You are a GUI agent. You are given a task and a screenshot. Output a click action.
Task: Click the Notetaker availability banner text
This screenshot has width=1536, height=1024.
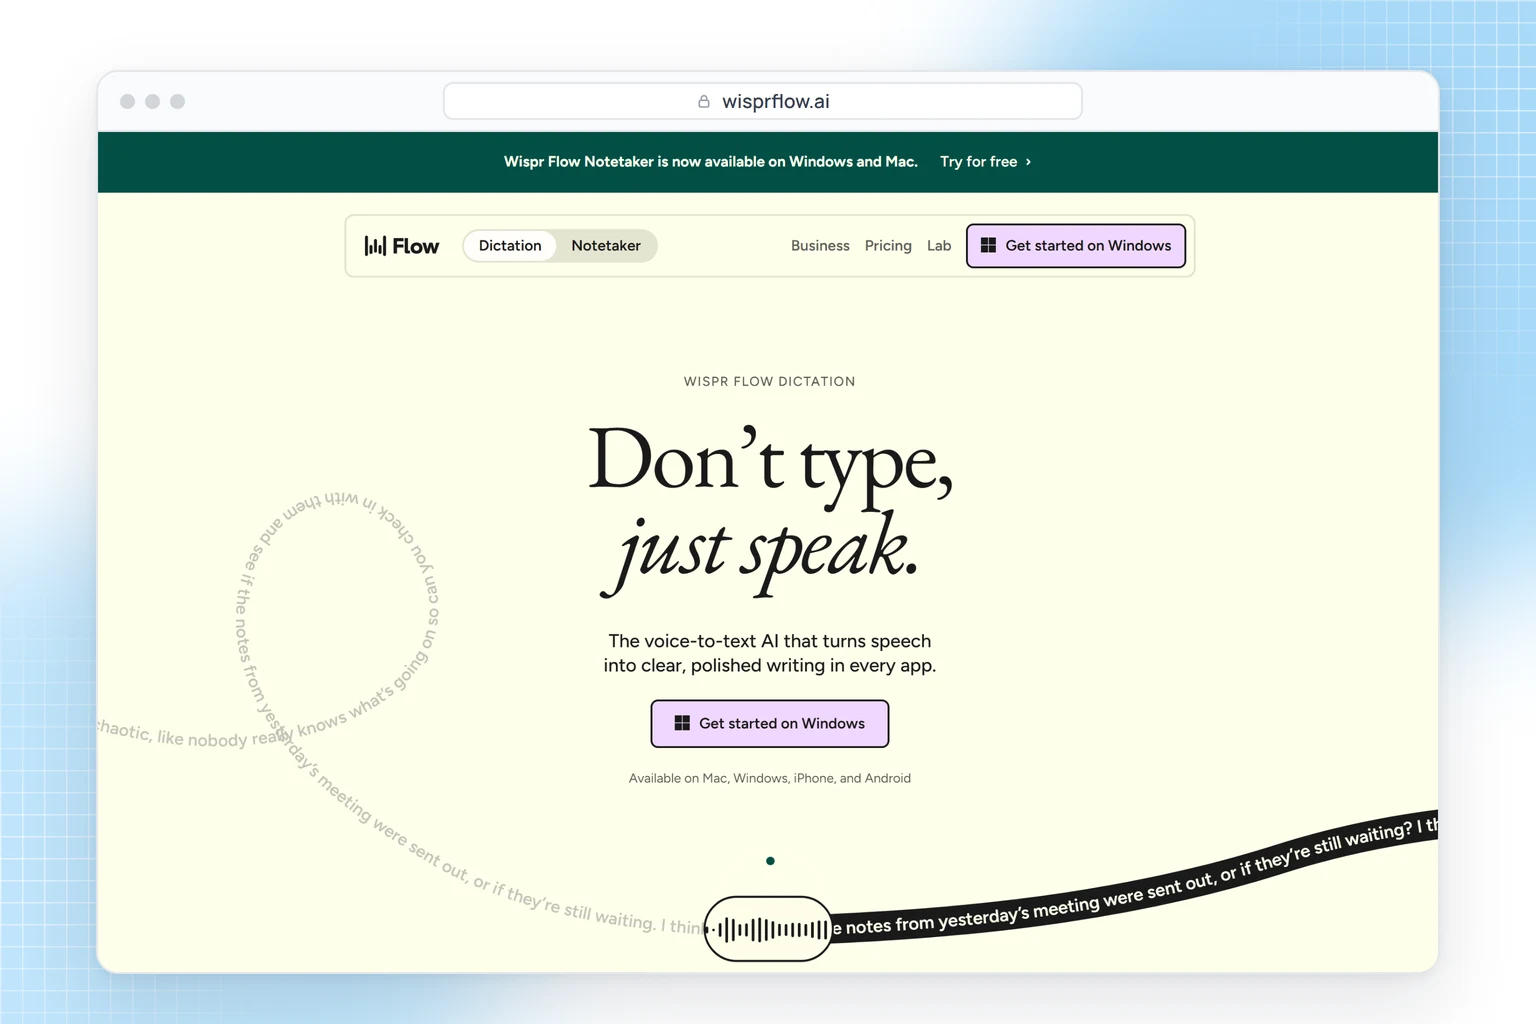[x=711, y=162]
